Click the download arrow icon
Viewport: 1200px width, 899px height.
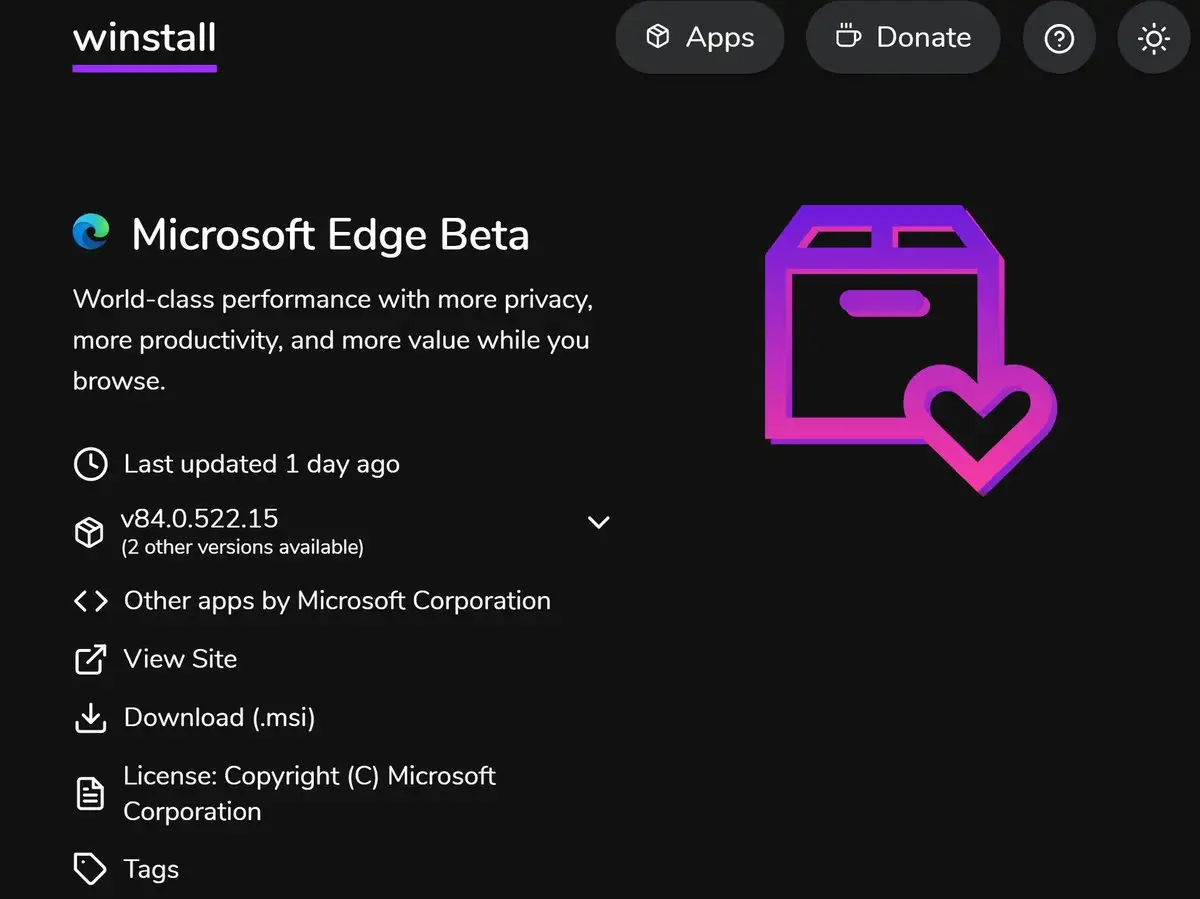coord(90,717)
